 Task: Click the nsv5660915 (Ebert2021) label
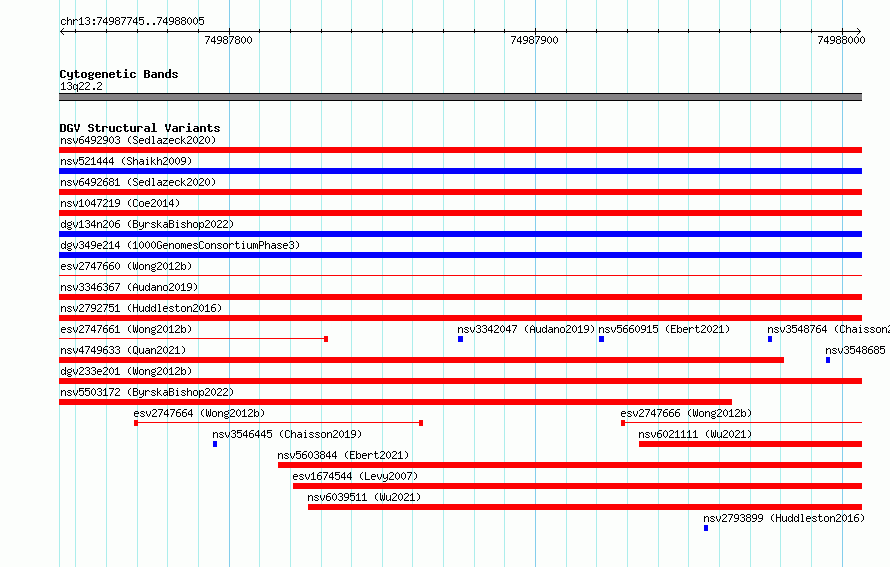[664, 329]
